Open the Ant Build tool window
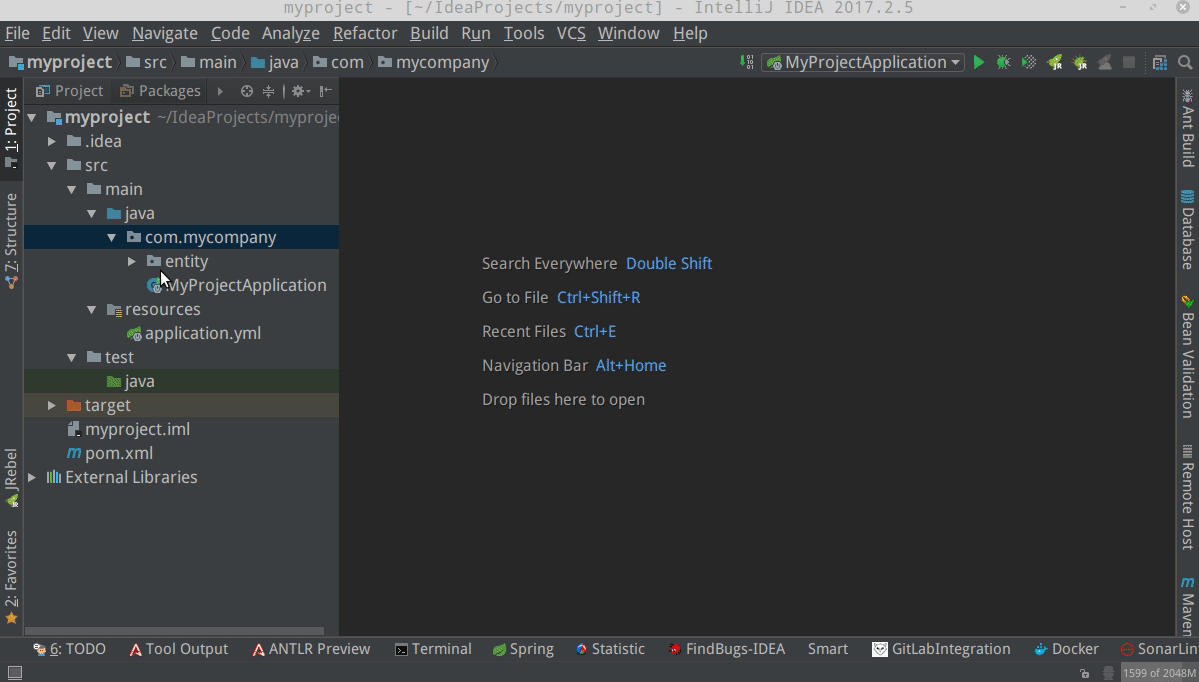This screenshot has width=1199, height=682. coord(1188,128)
